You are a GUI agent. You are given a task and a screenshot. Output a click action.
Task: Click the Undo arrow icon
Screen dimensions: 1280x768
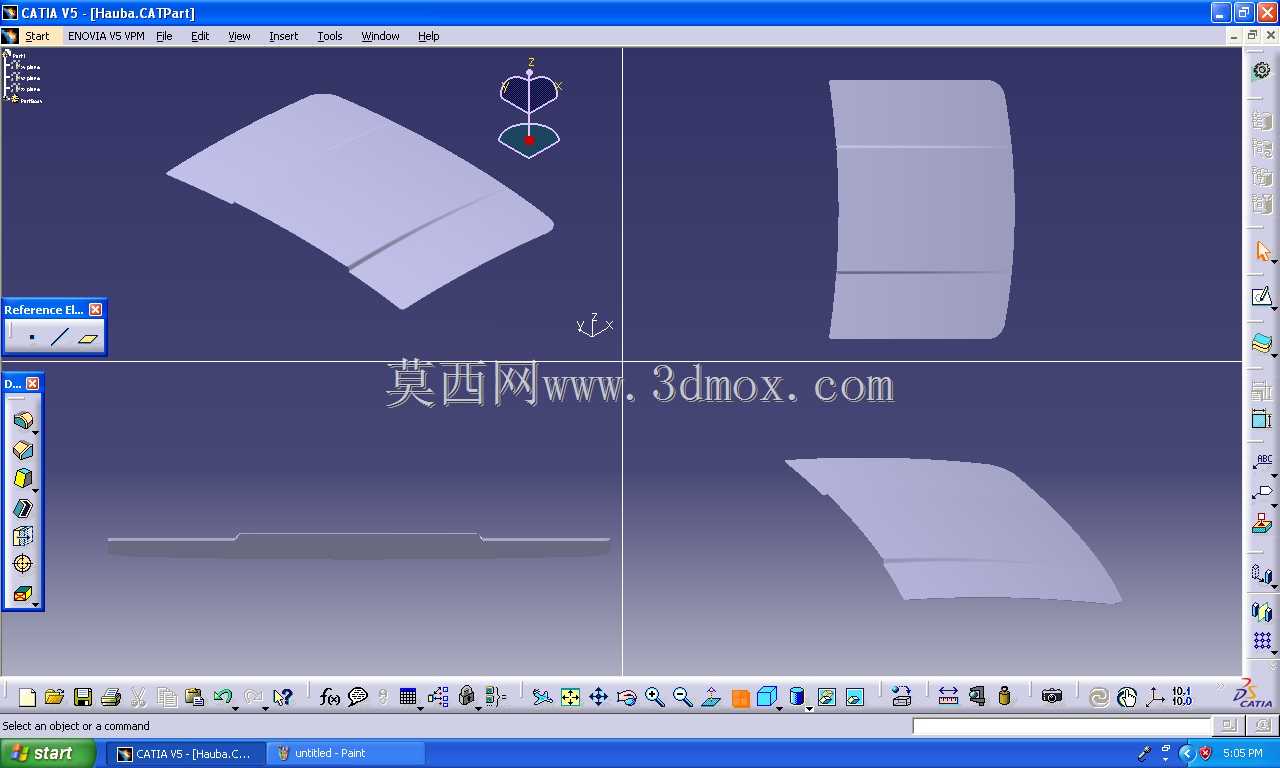(222, 697)
